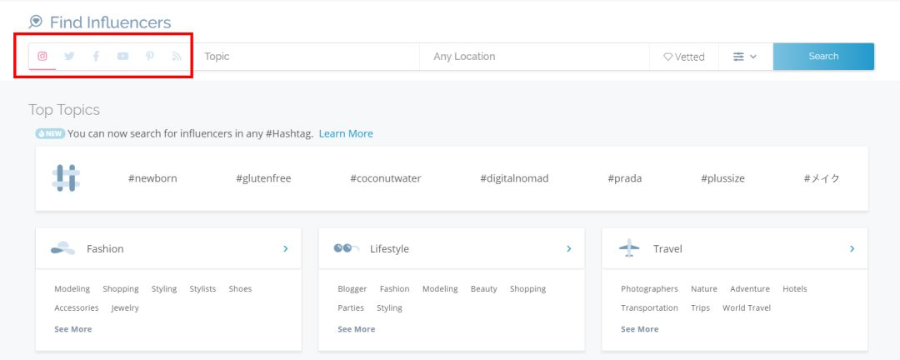Click the Any Location field
This screenshot has width=900, height=360.
[x=534, y=57]
